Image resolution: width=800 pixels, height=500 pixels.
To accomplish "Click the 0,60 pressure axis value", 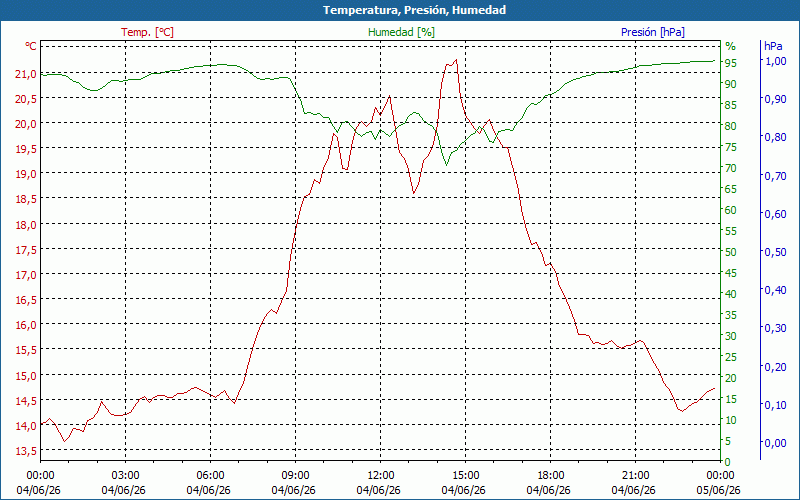I will coord(776,214).
